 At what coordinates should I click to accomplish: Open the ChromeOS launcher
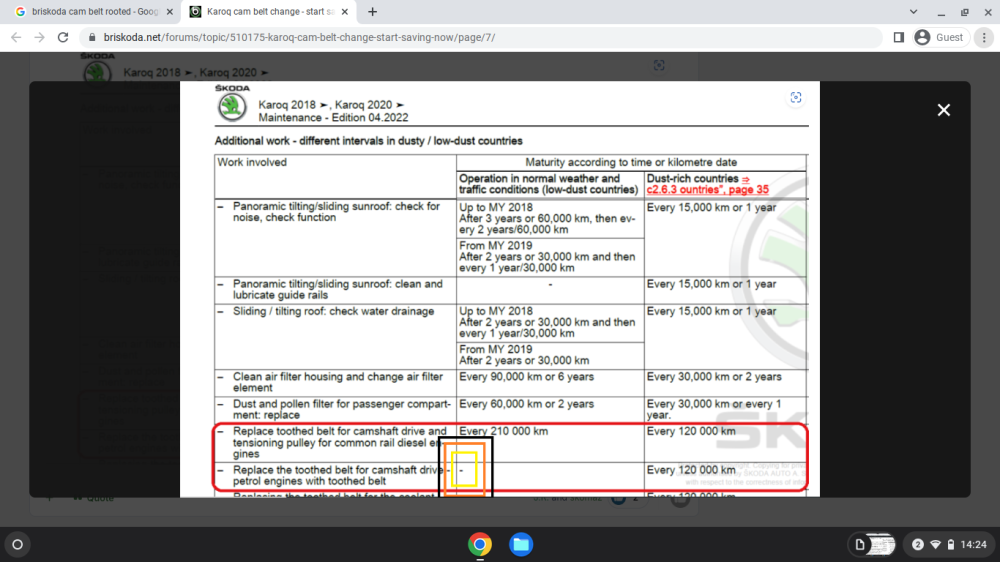[17, 544]
